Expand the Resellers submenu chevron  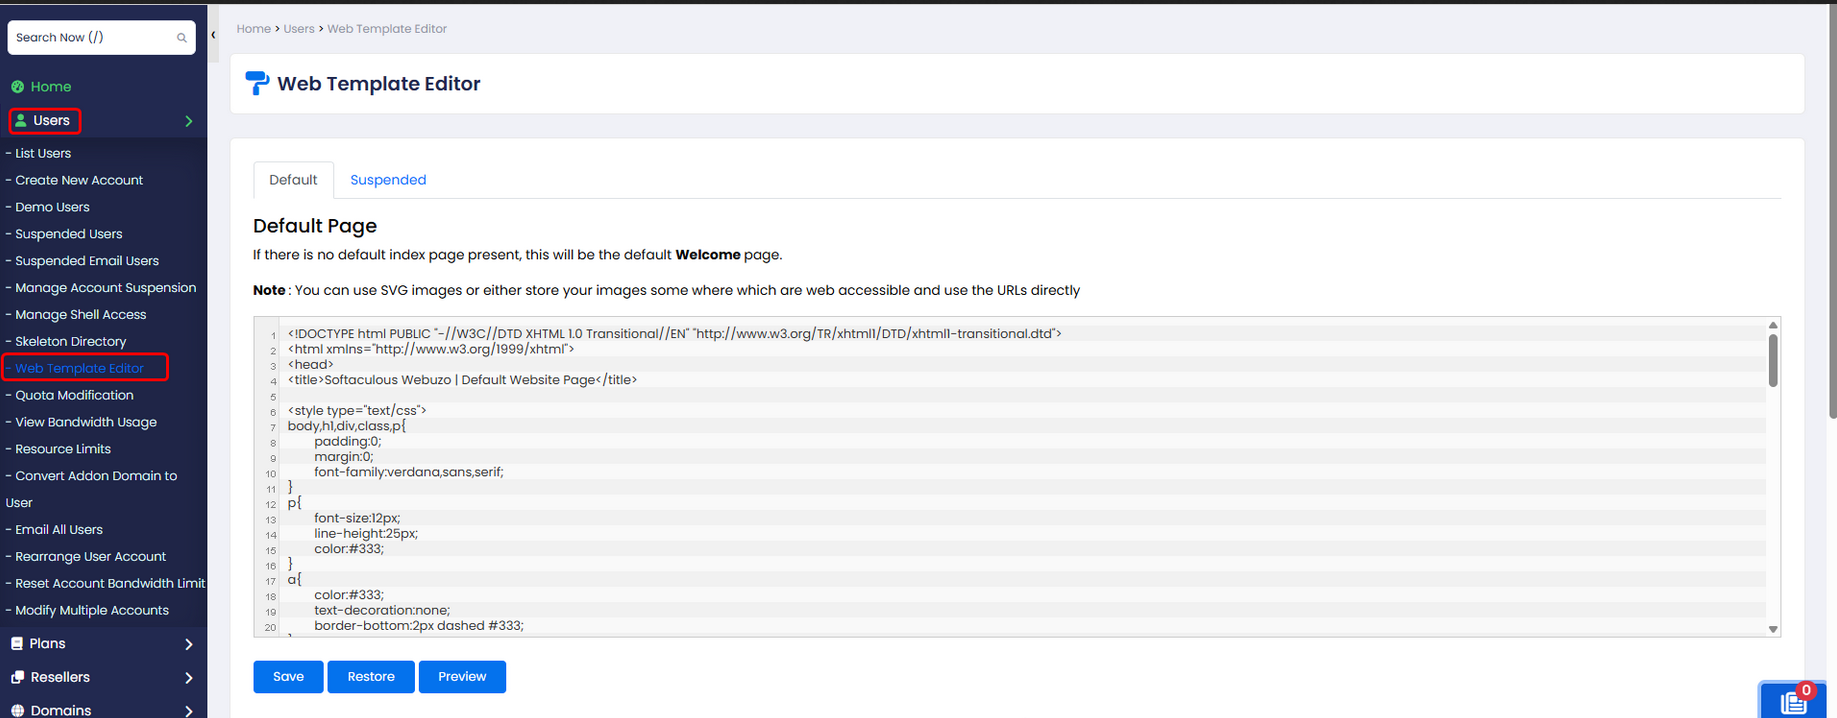[x=188, y=677]
